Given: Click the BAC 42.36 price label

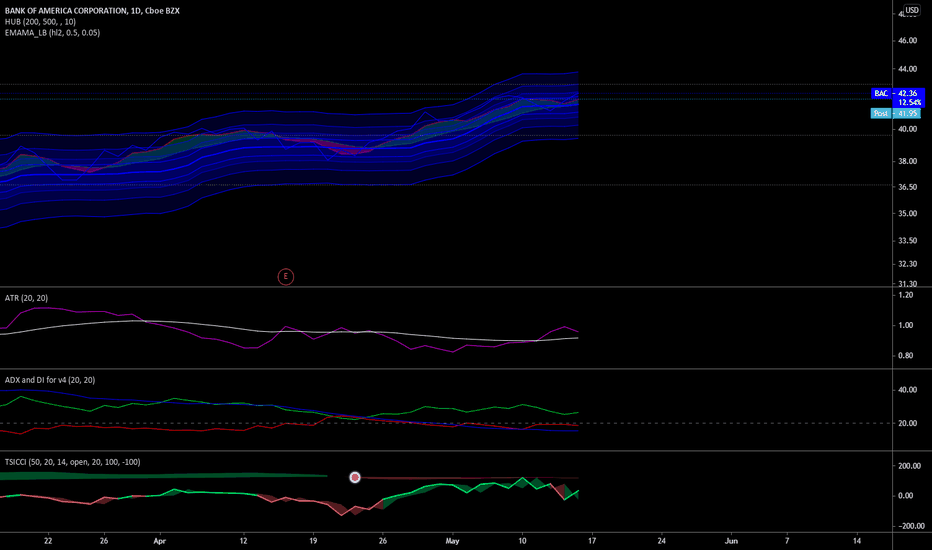Looking at the screenshot, I should (898, 93).
